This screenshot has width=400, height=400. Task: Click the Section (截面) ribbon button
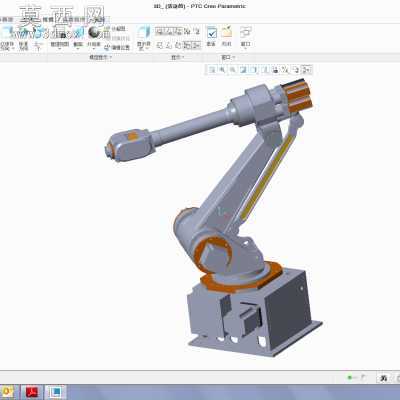tap(78, 38)
